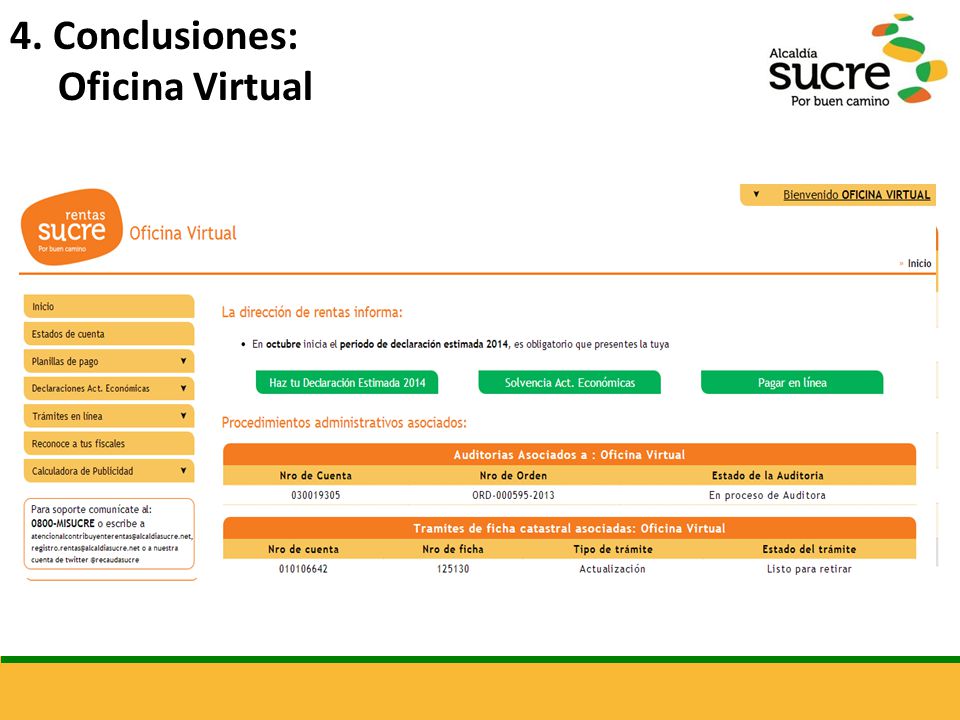Click the Auditorias Asociados table title
960x720 pixels.
[x=569, y=454]
